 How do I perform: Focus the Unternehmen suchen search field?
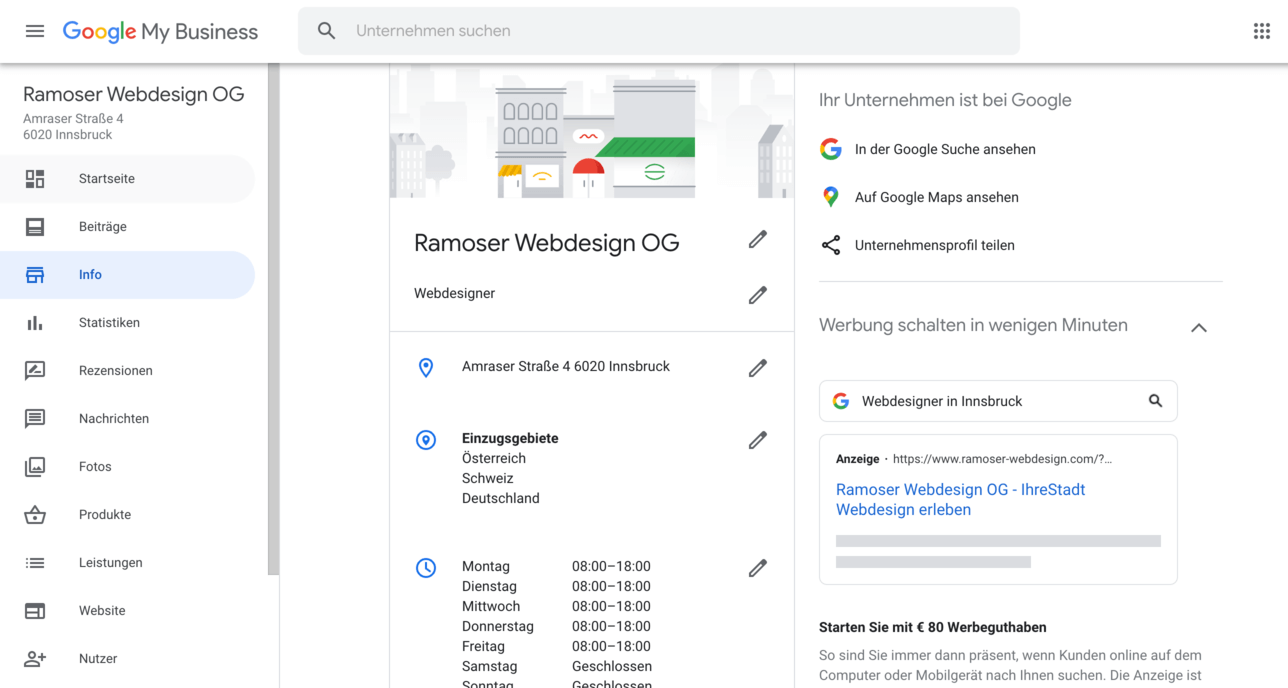coord(659,31)
